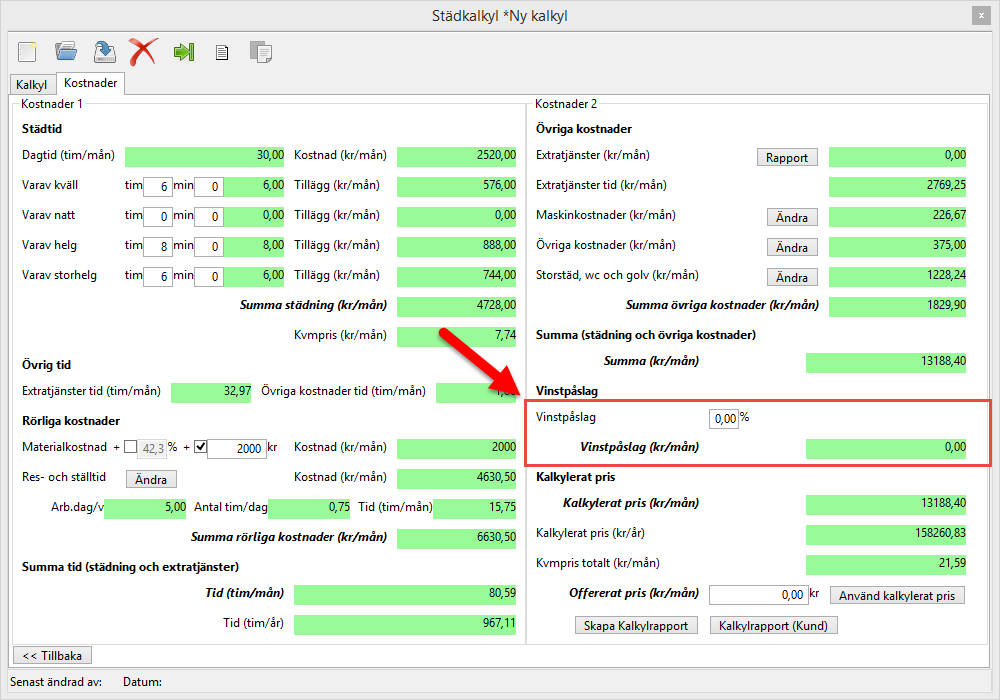Image resolution: width=1000 pixels, height=700 pixels.
Task: Close the Städkalkyl window
Action: coord(979,16)
